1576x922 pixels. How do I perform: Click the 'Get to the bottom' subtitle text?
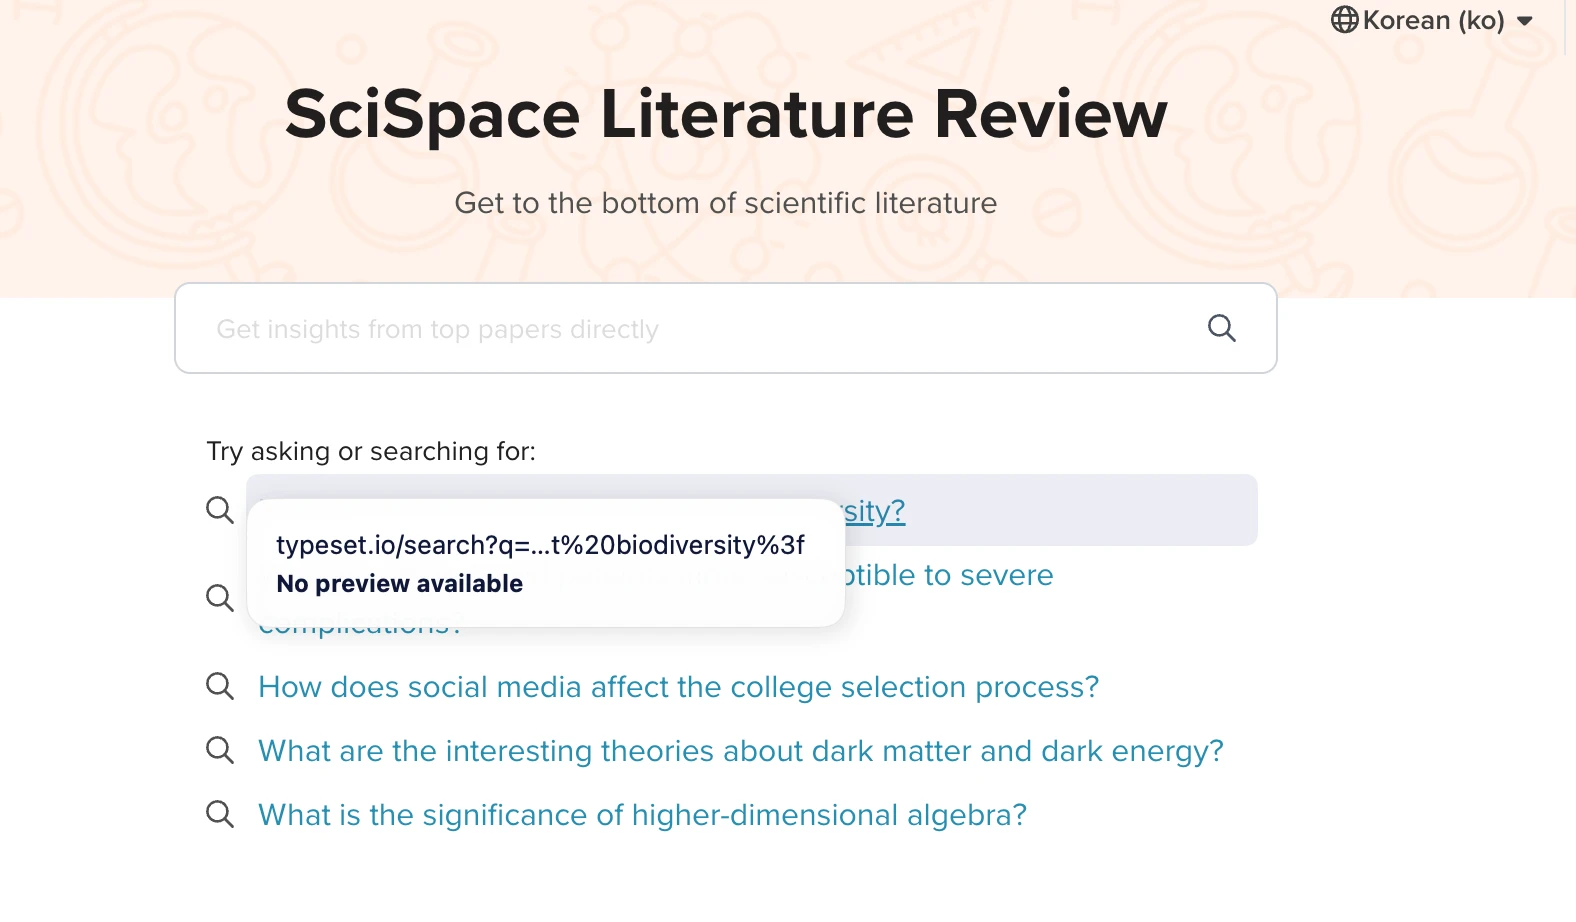(725, 203)
